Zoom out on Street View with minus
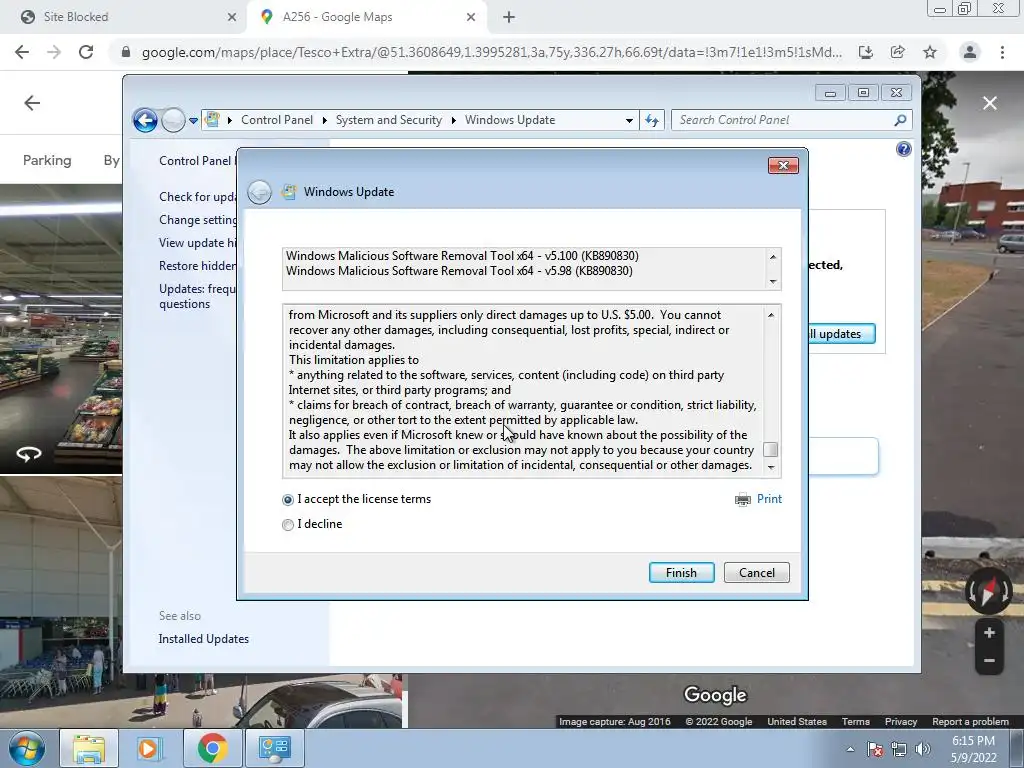Screen dimensions: 1024x768 pos(989,661)
